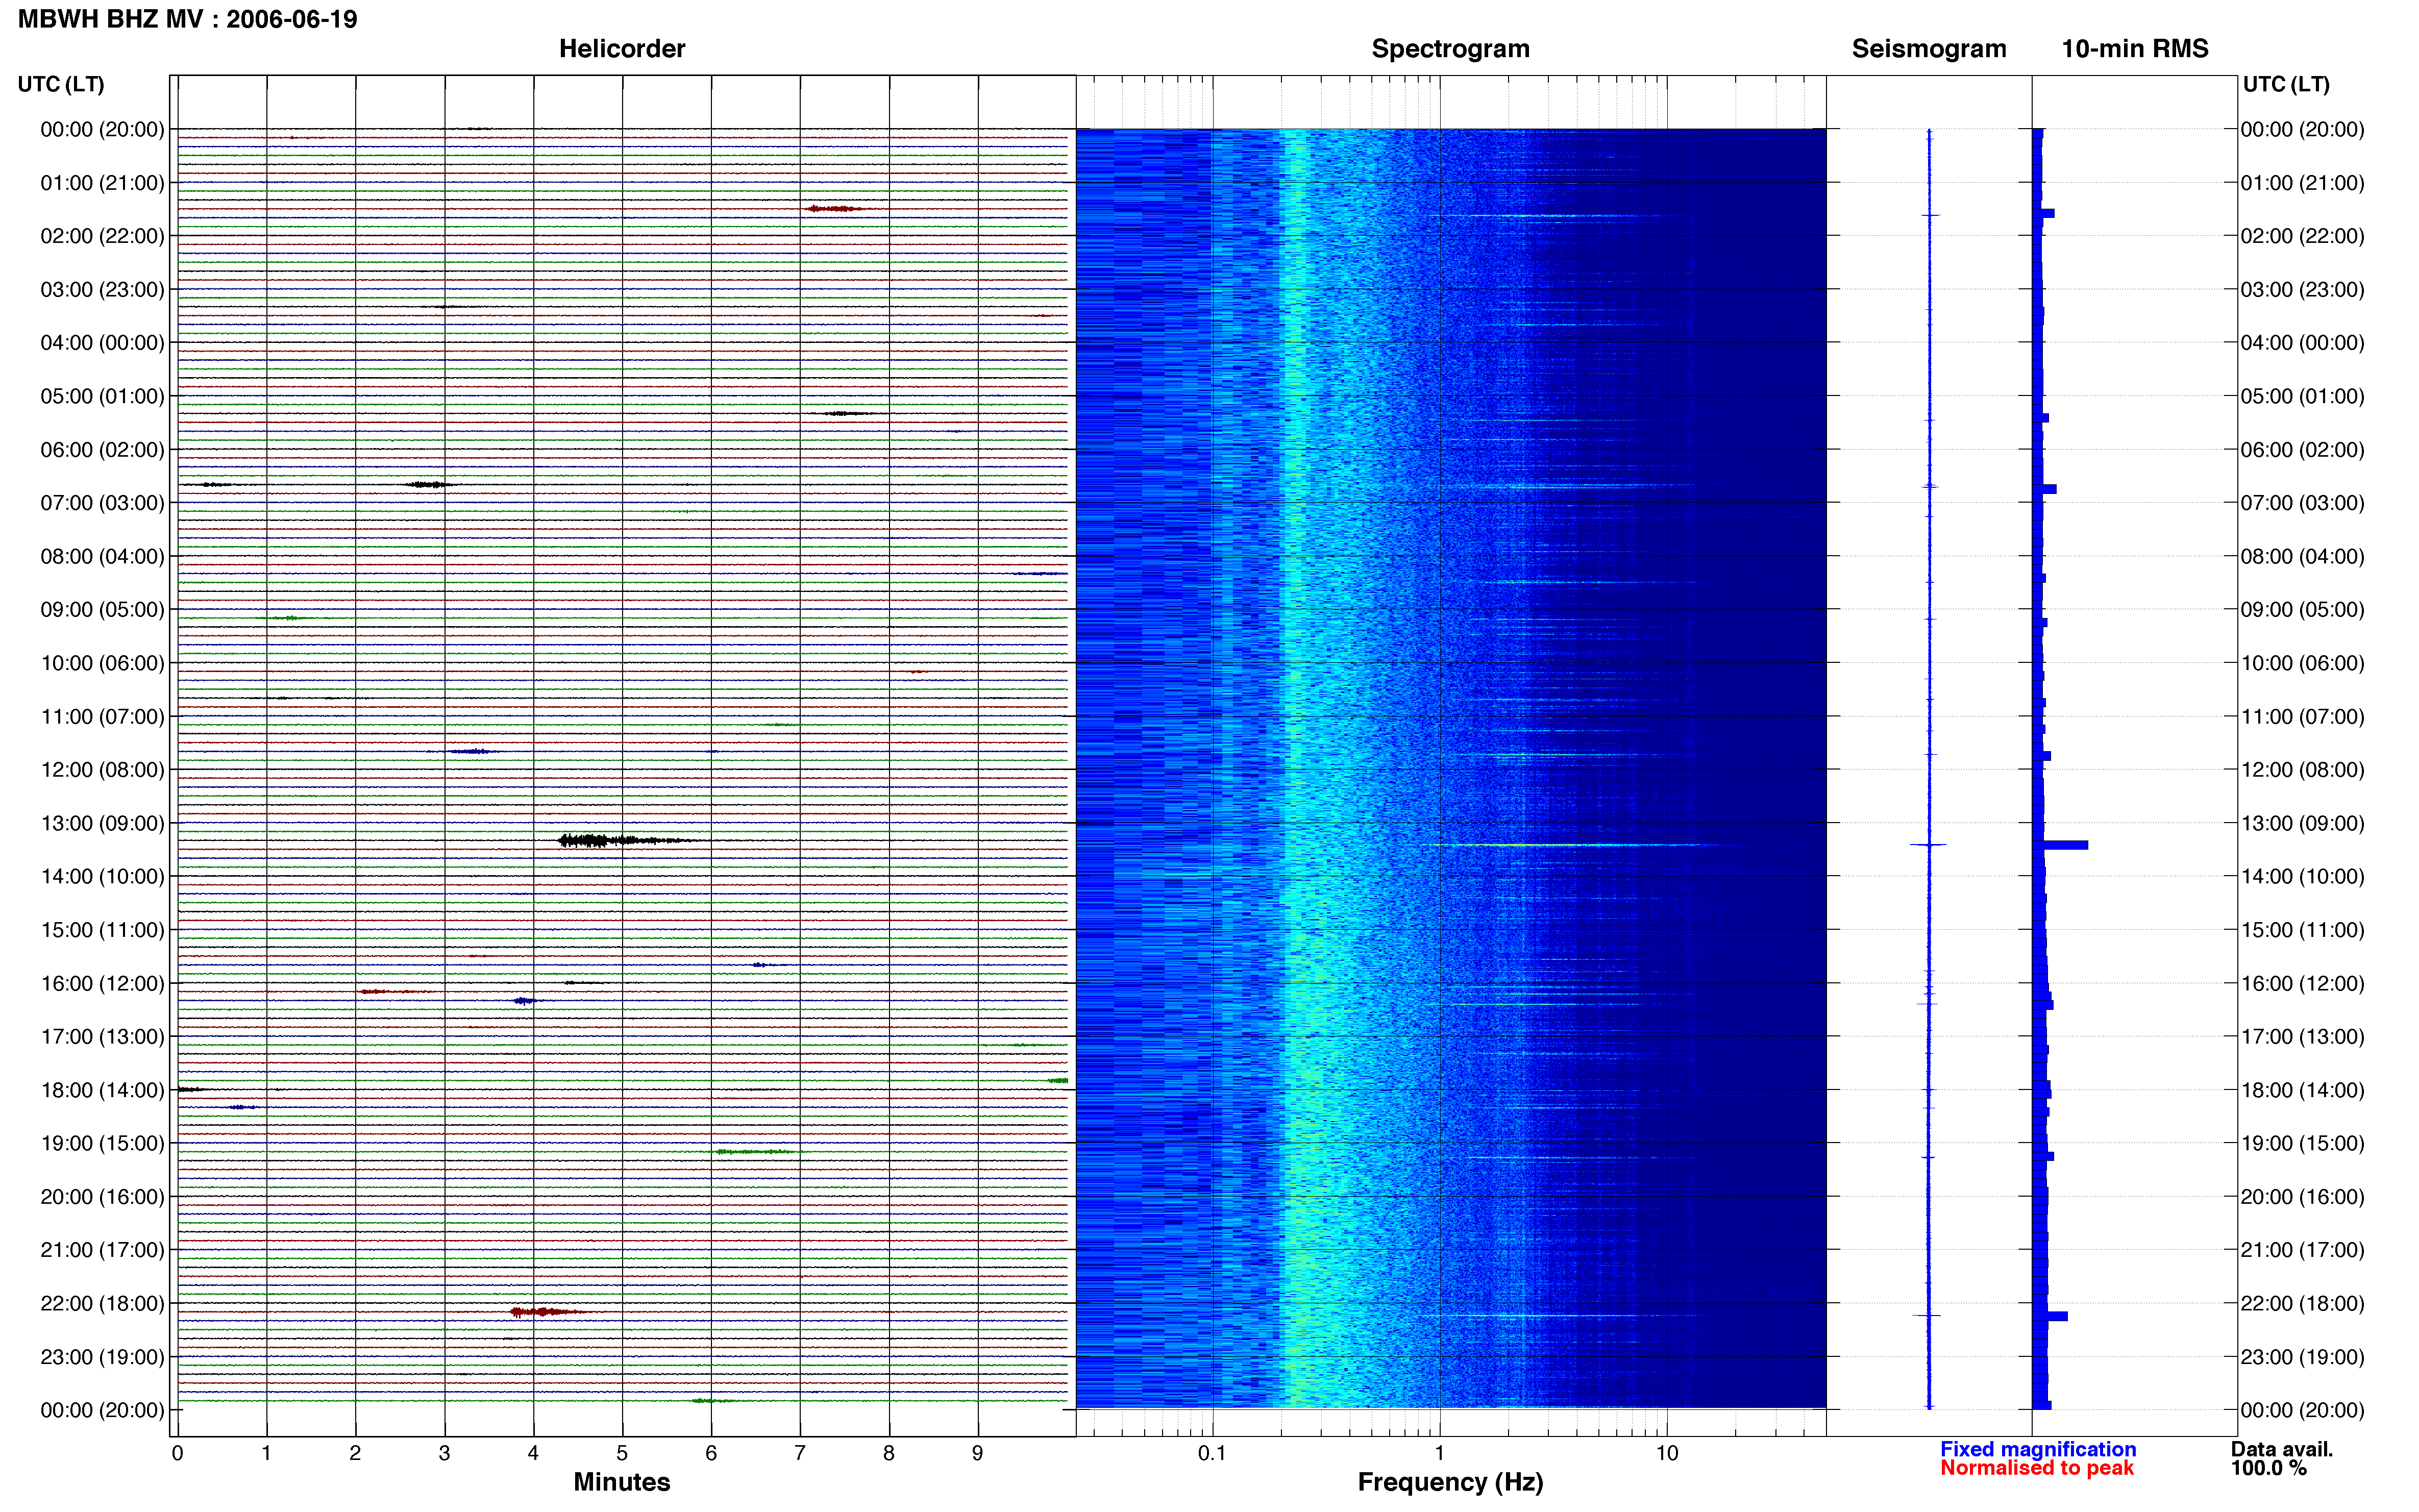Screen dimensions: 2419x1512
Task: Click the 'Seismogram' panel heading
Action: click(x=1929, y=49)
